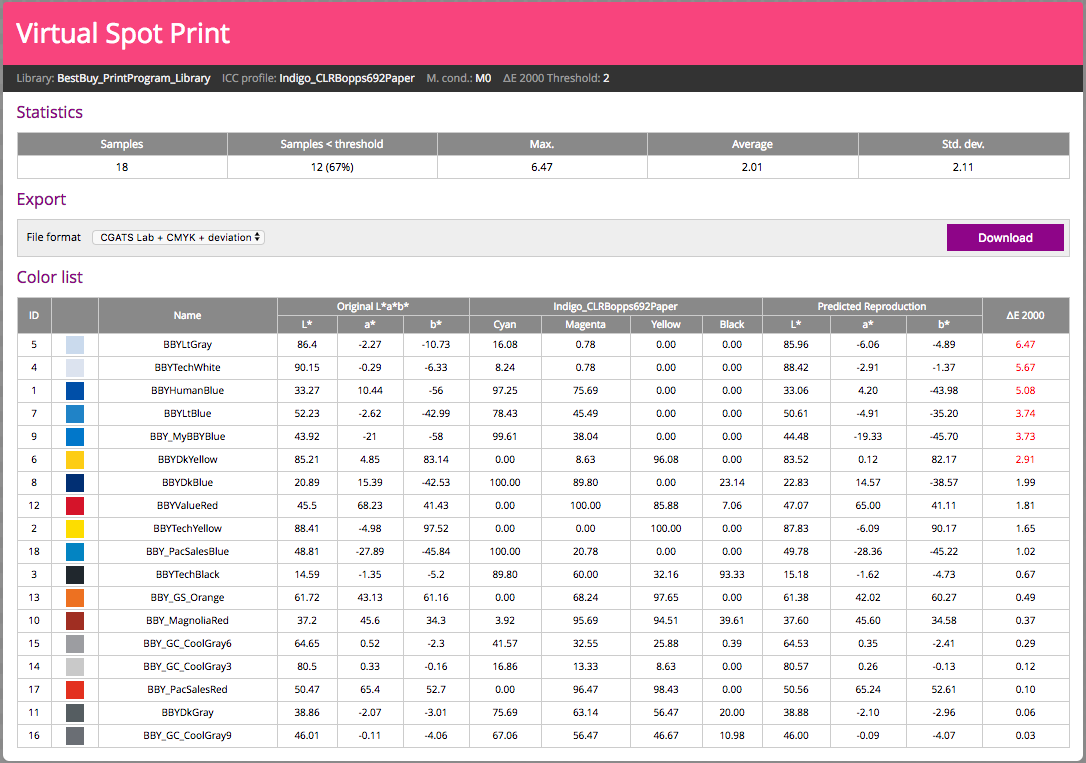Image resolution: width=1086 pixels, height=763 pixels.
Task: Click the red ΔE value 2.91
Action: point(1025,460)
